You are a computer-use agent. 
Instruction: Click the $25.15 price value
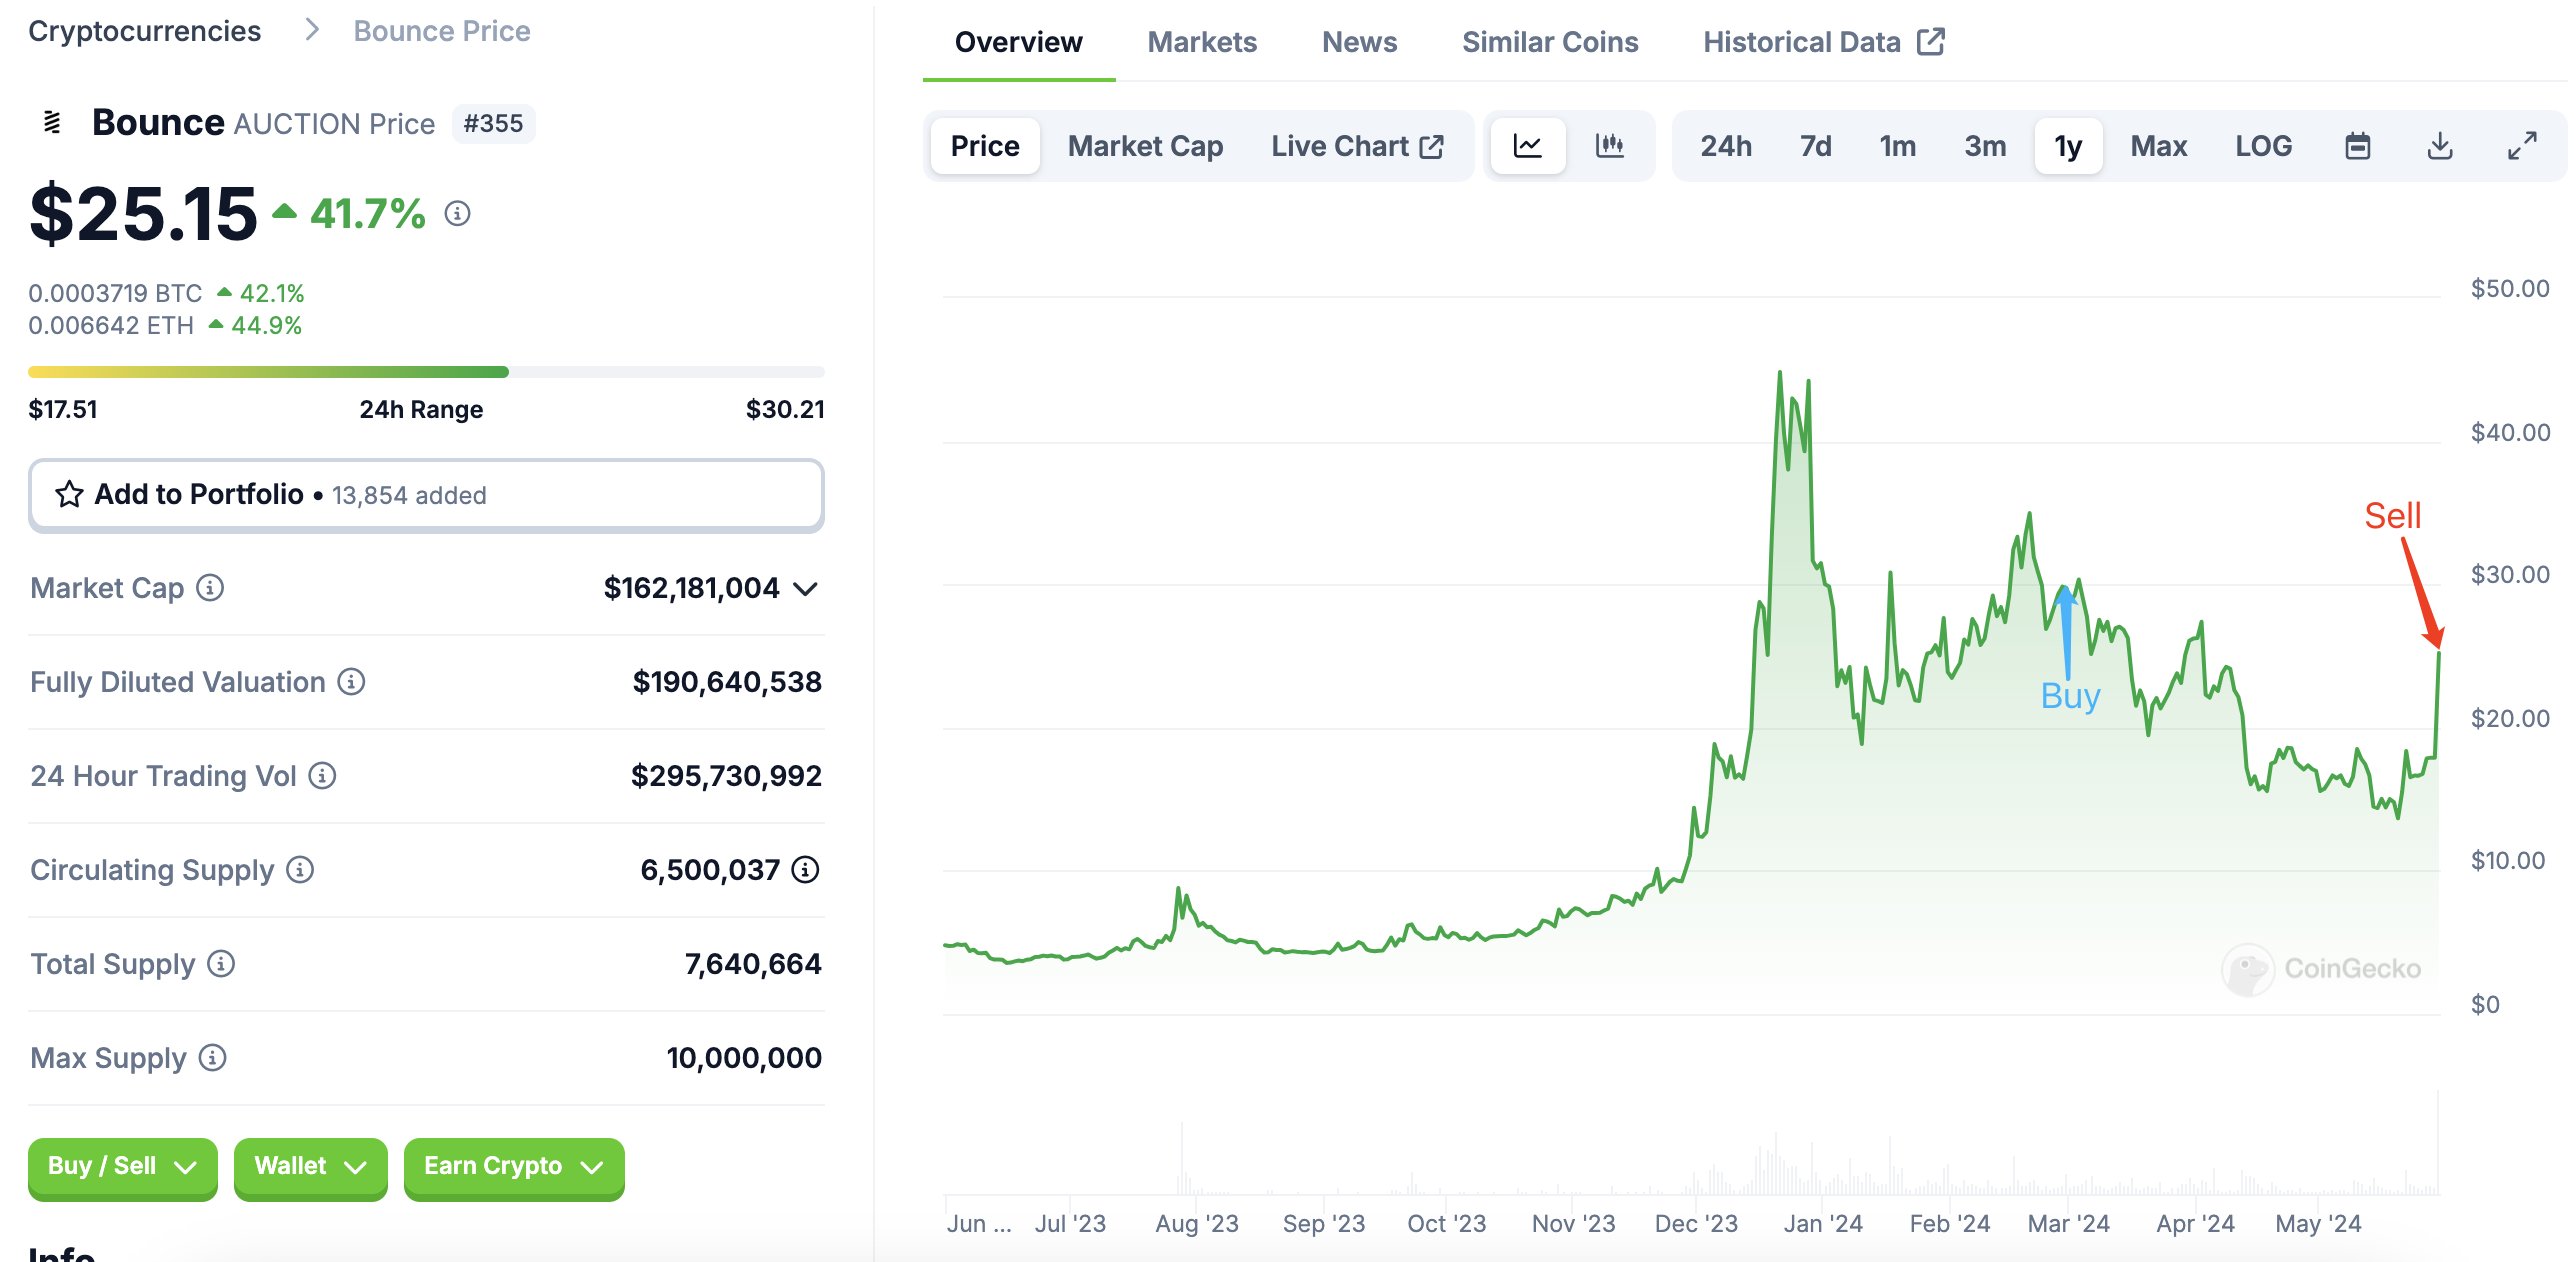point(143,213)
